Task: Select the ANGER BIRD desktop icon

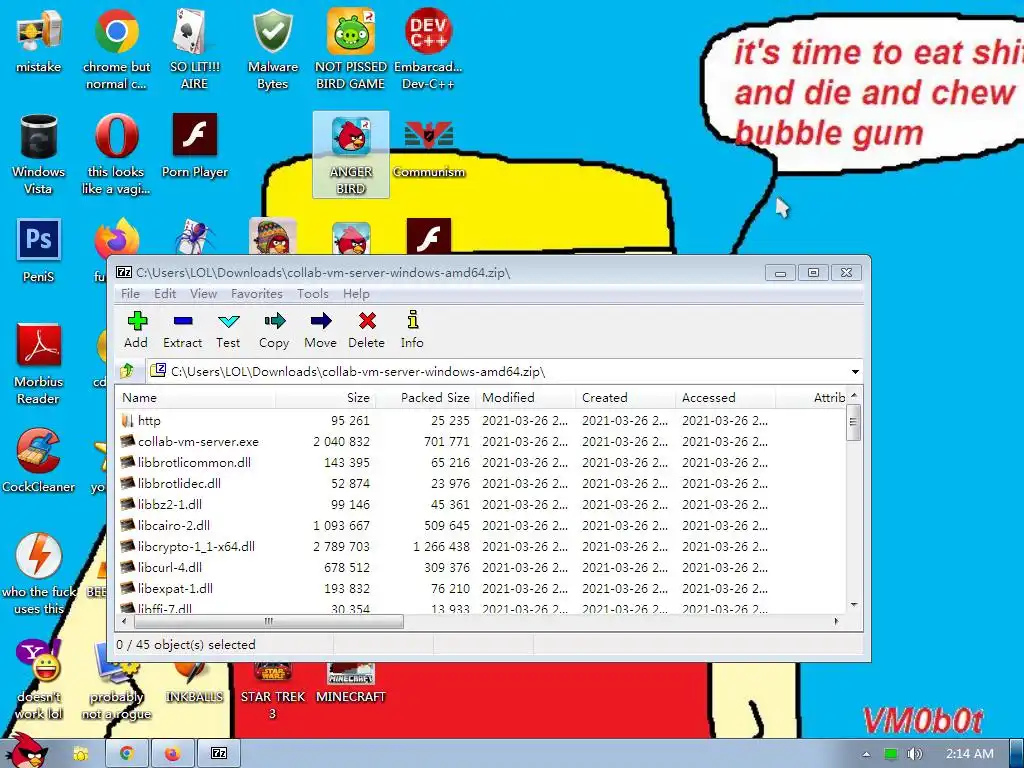Action: tap(351, 155)
